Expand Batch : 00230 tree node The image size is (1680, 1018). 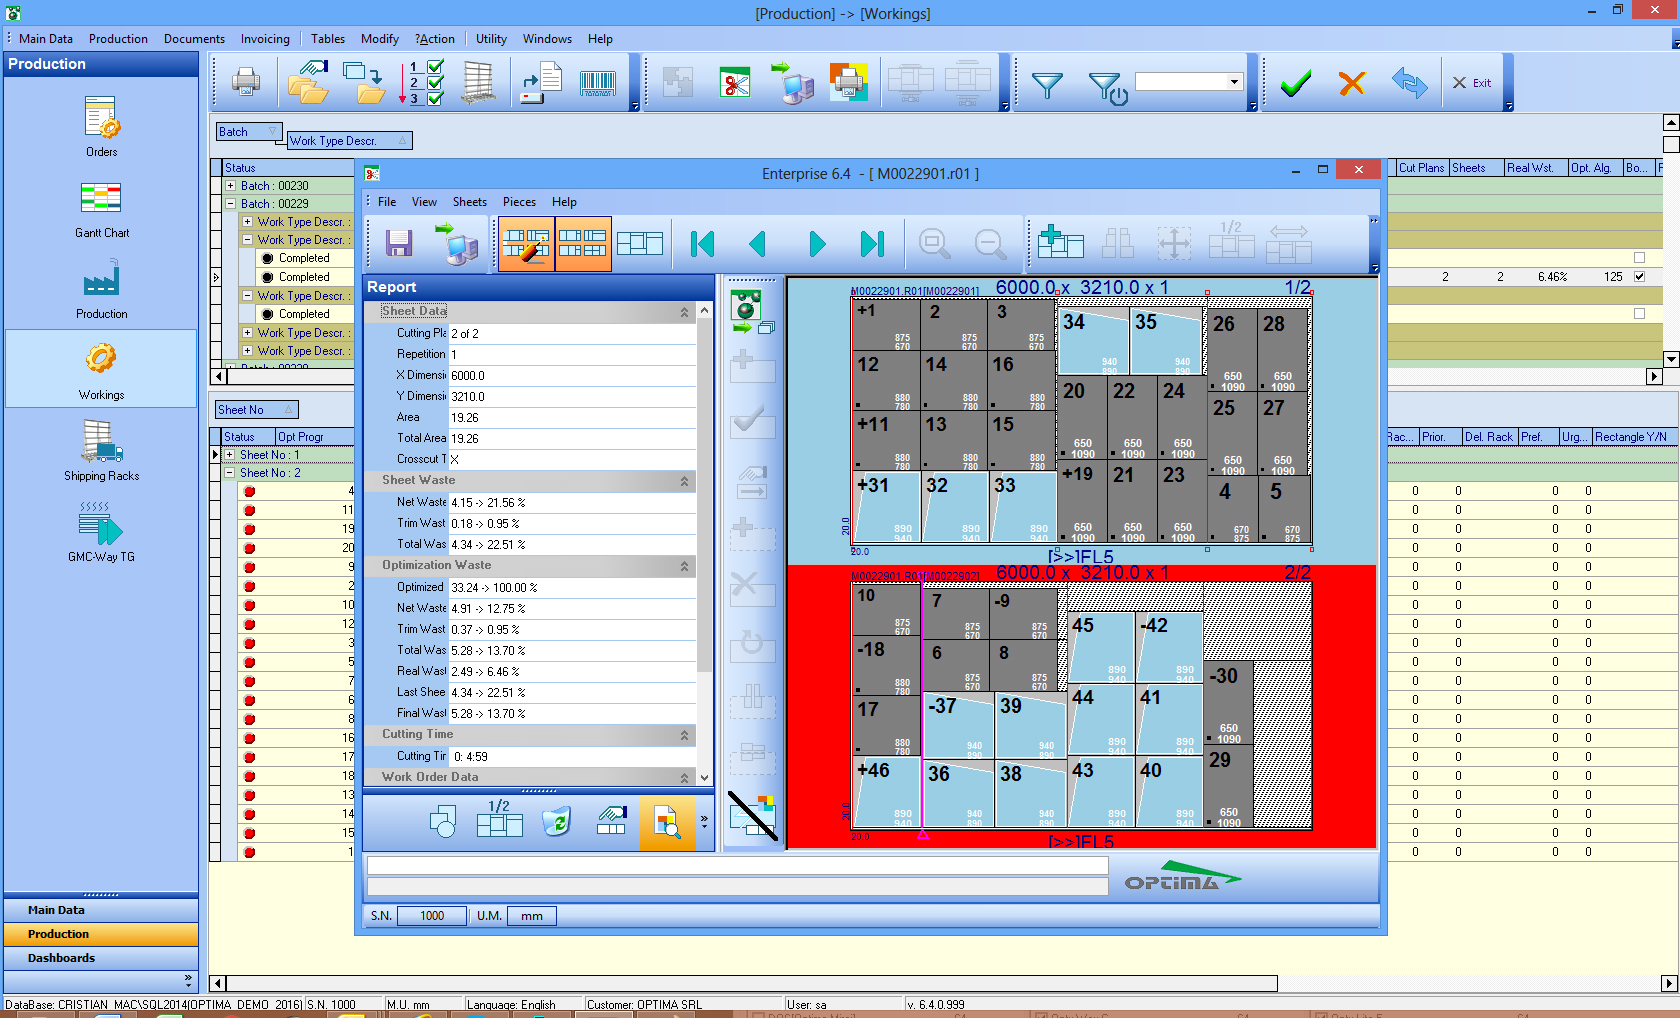click(x=230, y=186)
